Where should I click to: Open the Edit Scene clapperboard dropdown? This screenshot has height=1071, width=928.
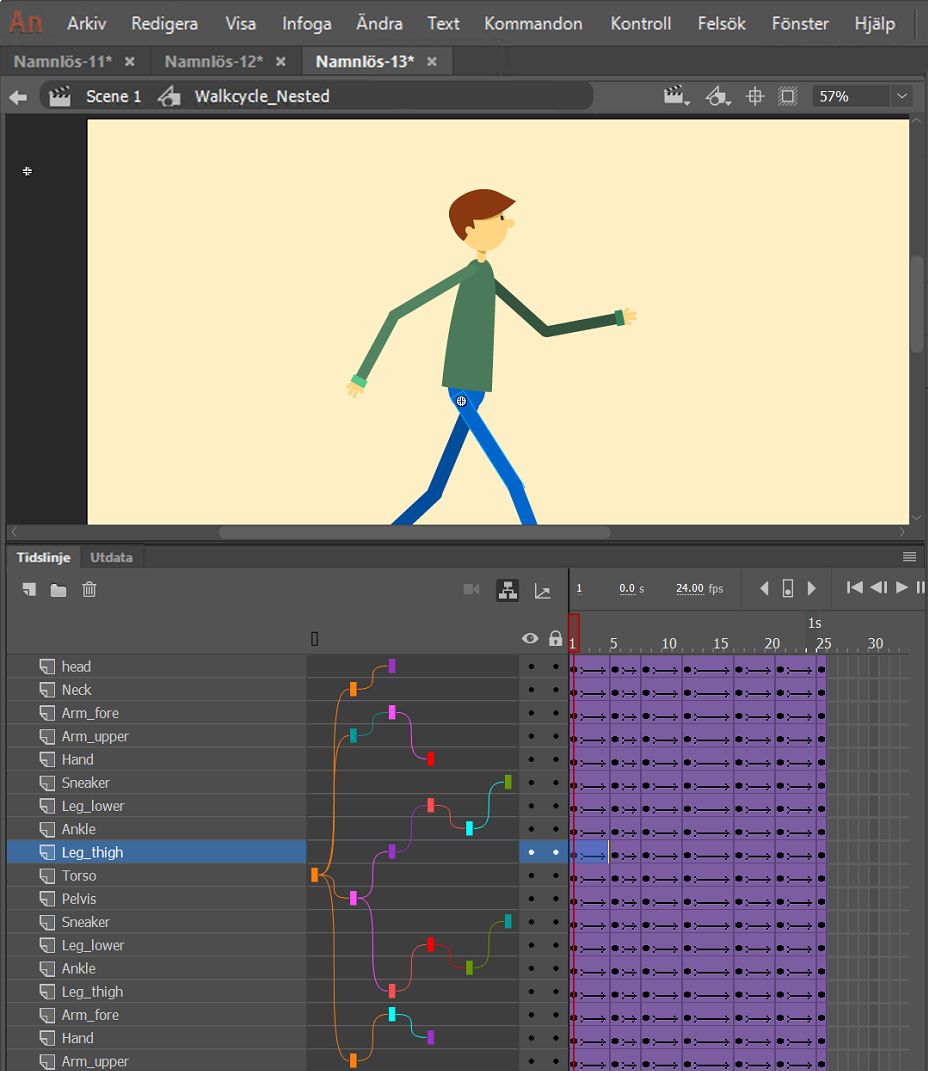tap(678, 96)
